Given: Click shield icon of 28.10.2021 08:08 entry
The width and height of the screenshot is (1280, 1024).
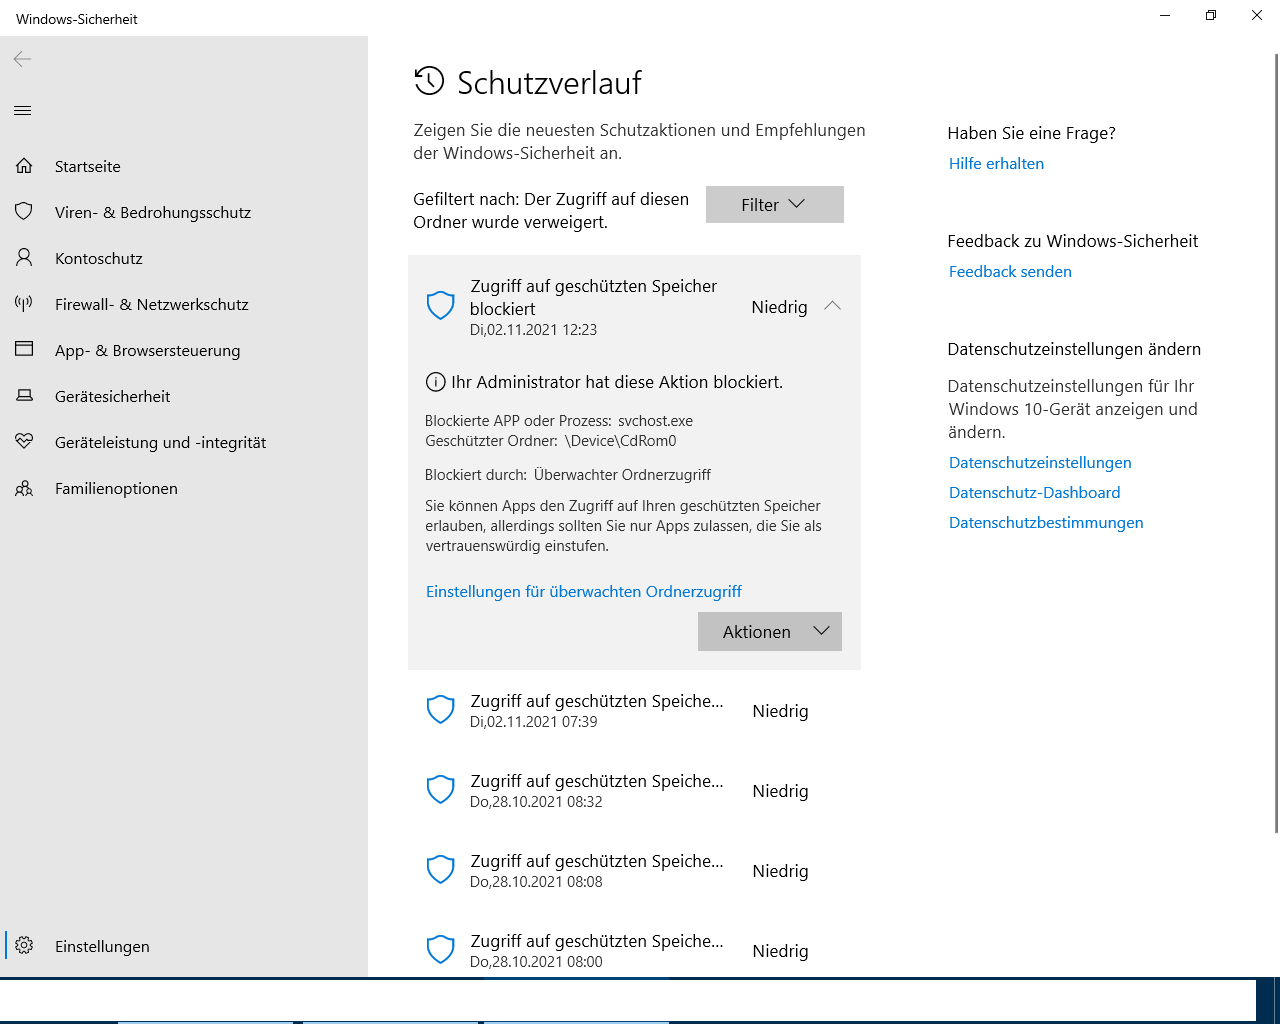Looking at the screenshot, I should pos(441,870).
